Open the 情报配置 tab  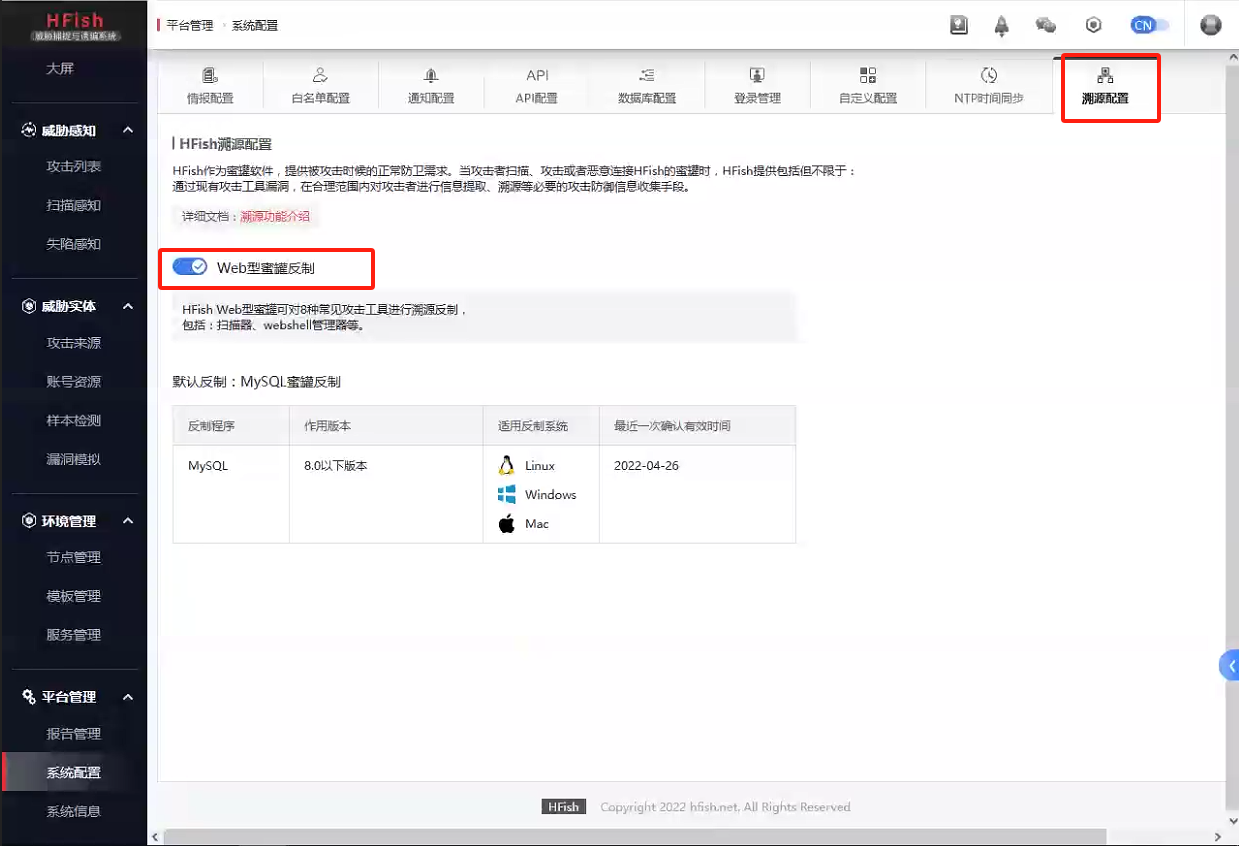(210, 87)
